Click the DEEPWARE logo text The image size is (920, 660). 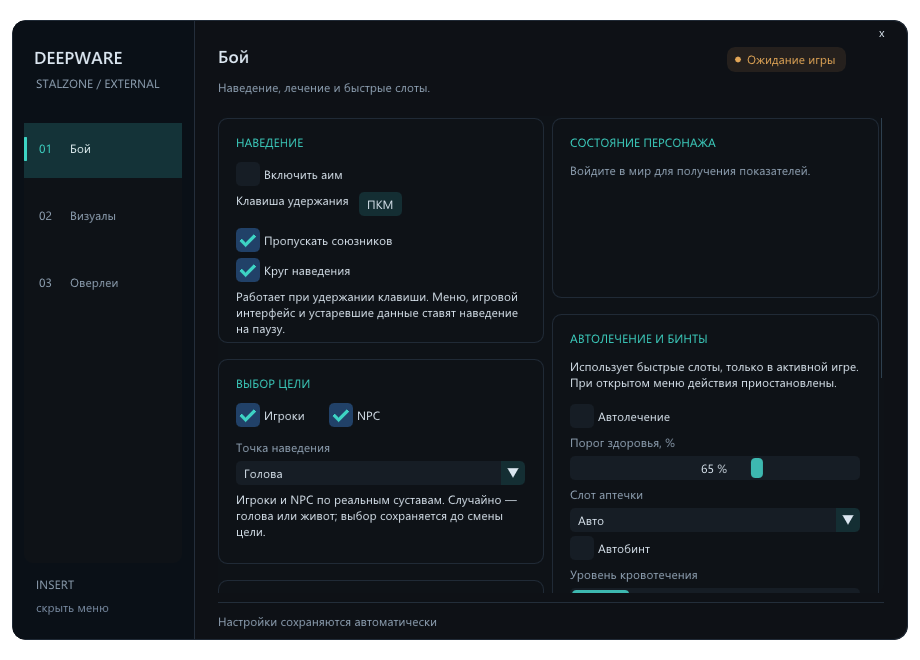click(x=79, y=58)
